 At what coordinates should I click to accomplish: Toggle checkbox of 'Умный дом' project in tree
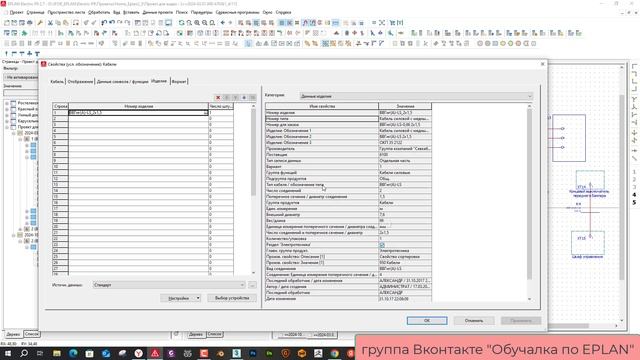13,115
